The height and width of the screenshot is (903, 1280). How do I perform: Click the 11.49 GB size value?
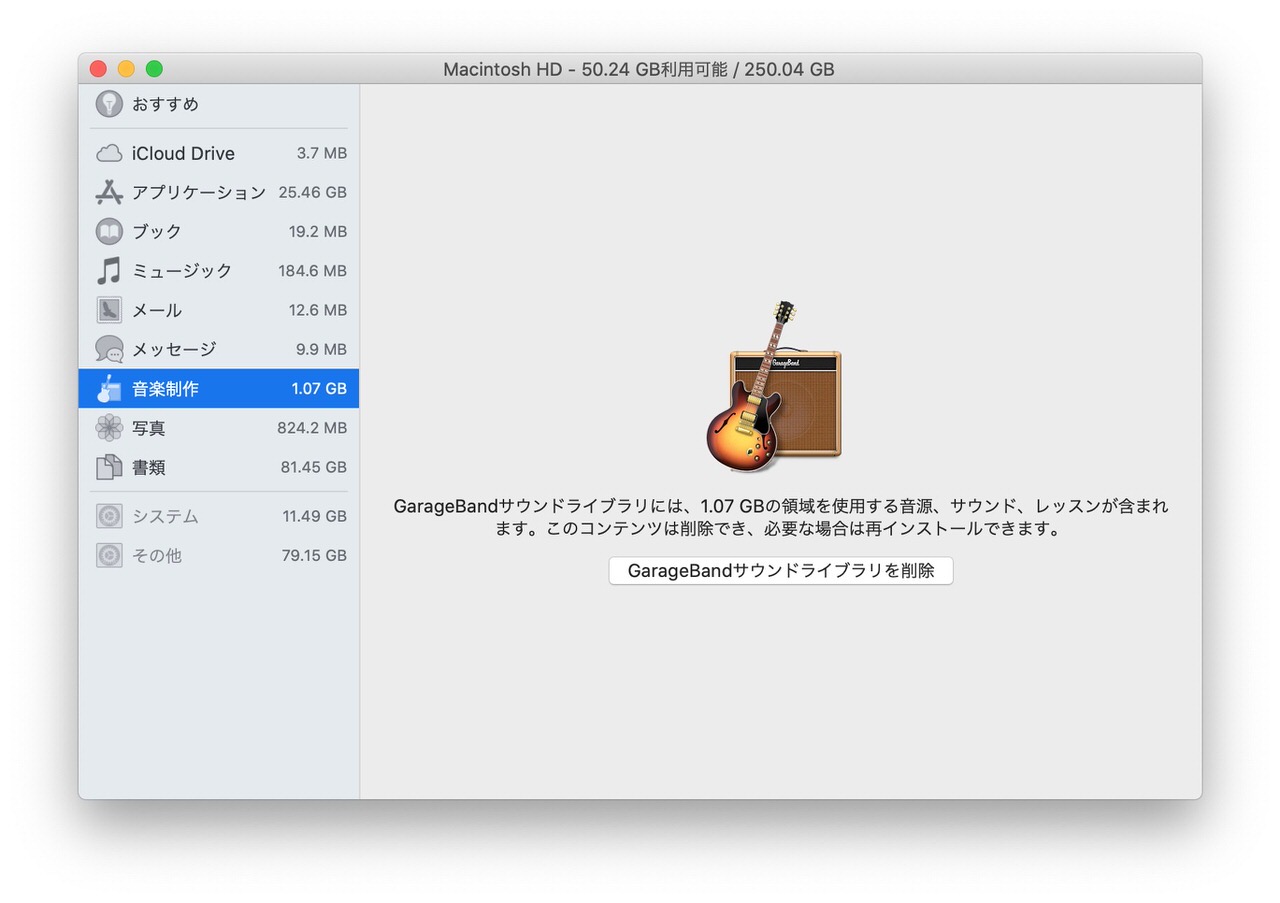[315, 516]
